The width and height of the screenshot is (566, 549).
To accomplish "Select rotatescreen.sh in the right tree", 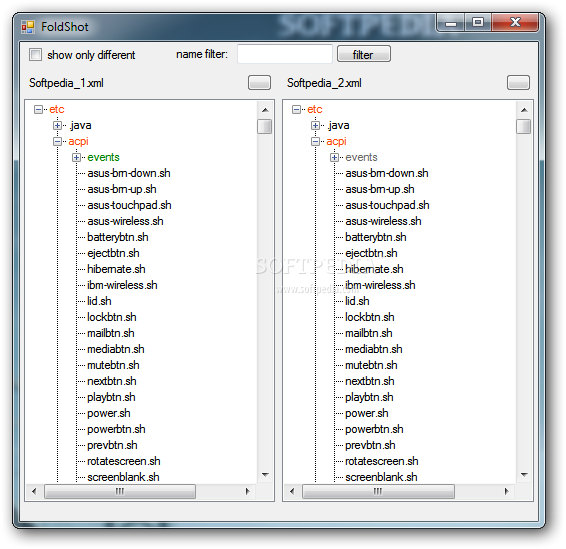I will tap(382, 461).
